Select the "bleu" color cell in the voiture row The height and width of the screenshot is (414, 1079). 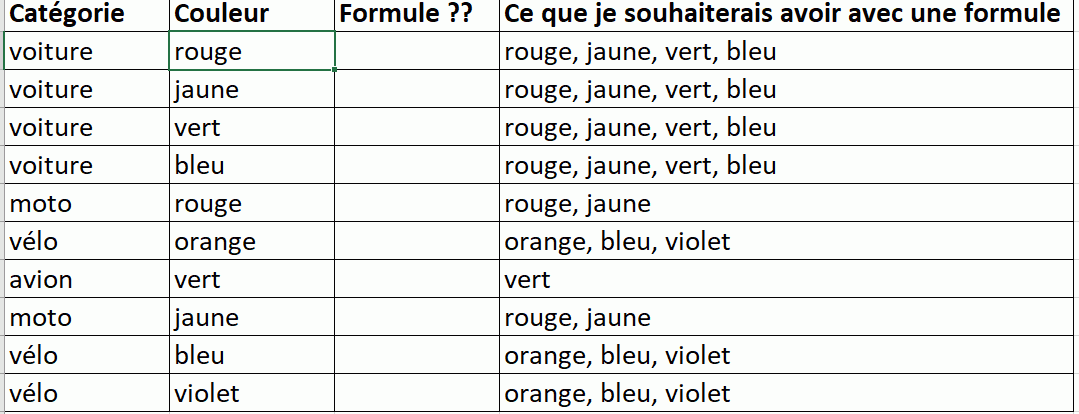point(250,165)
